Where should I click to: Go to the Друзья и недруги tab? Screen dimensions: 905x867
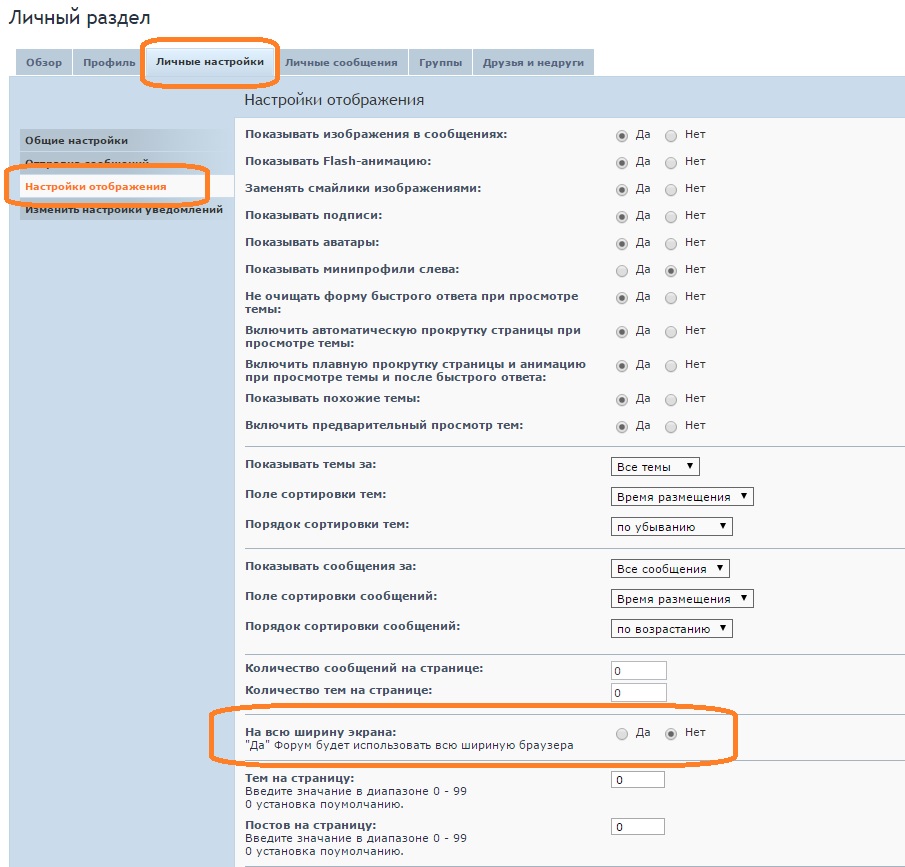(533, 63)
